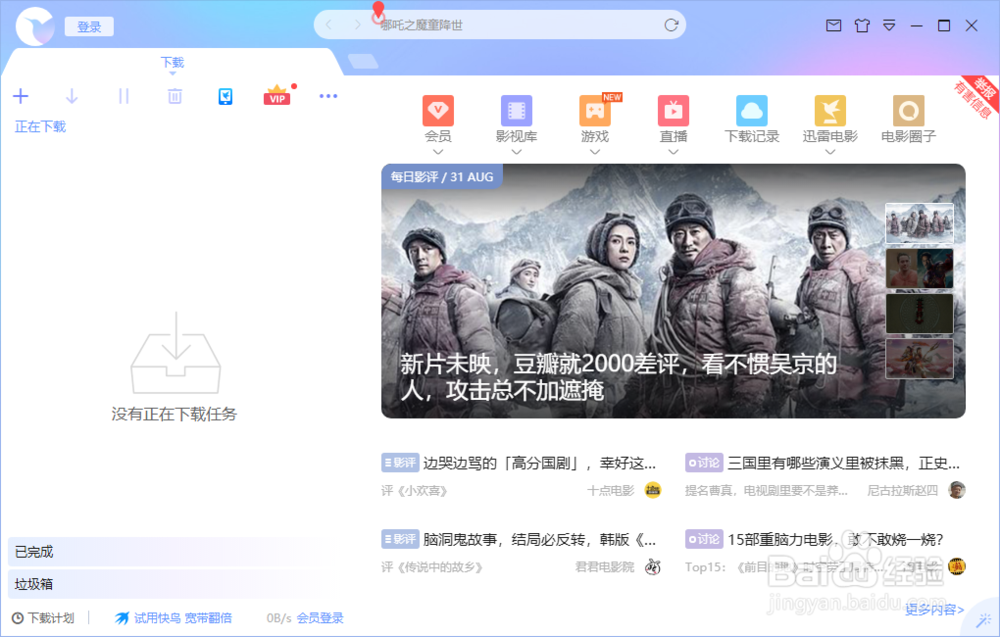This screenshot has height=637, width=1000.
Task: Click 会员登录 link
Action: pyautogui.click(x=320, y=618)
